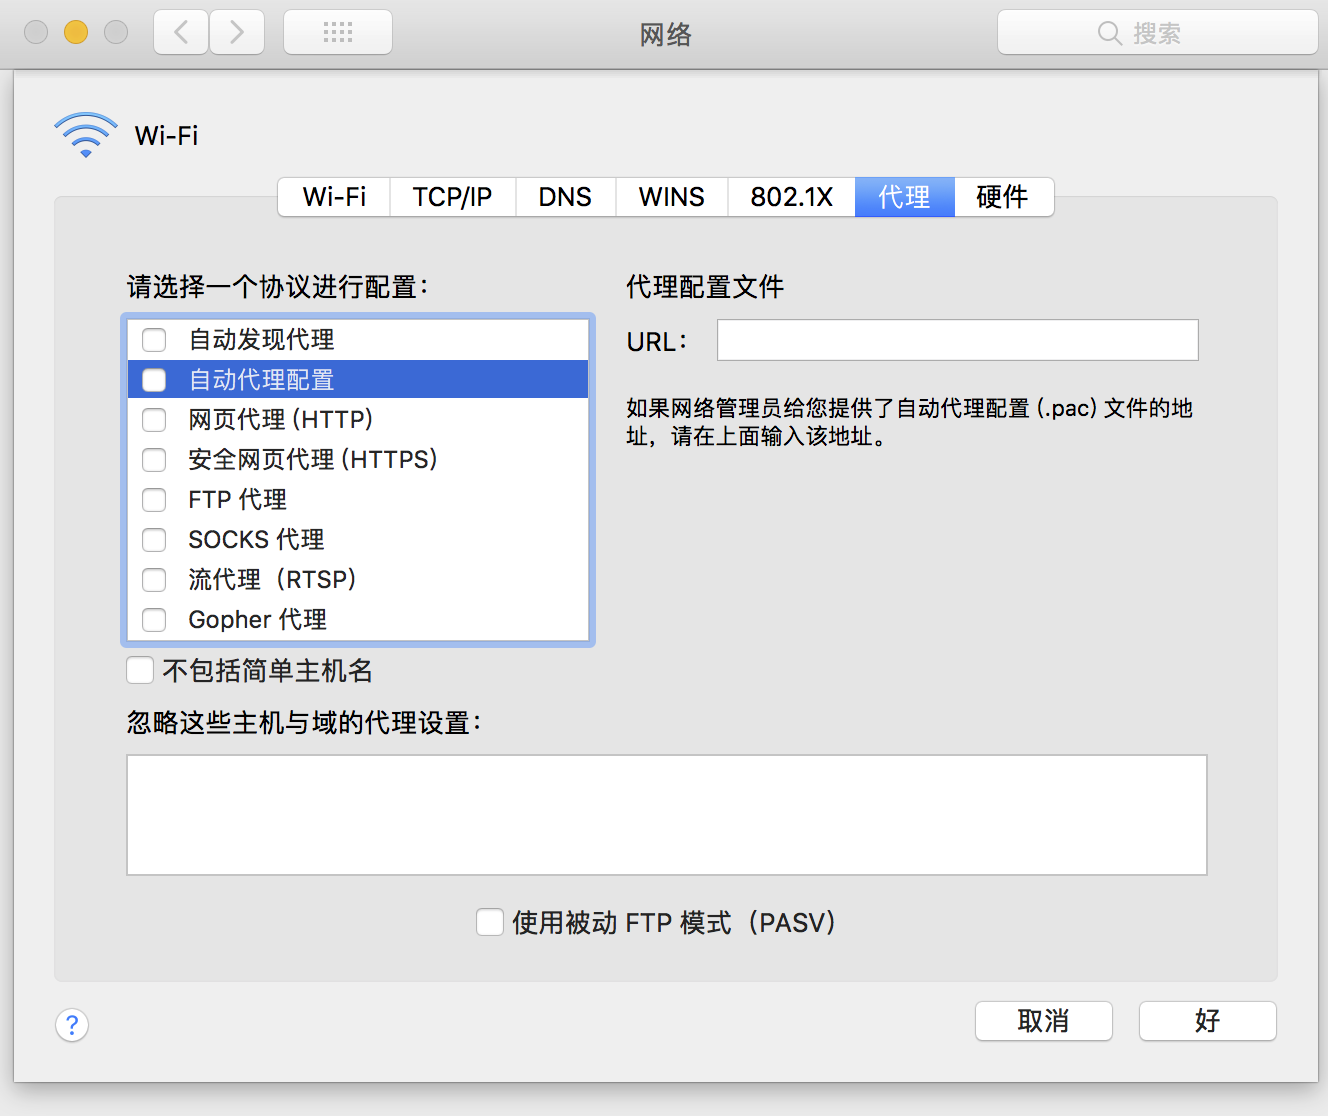Click the 代理配置文件 heading
This screenshot has width=1328, height=1116.
[x=705, y=287]
